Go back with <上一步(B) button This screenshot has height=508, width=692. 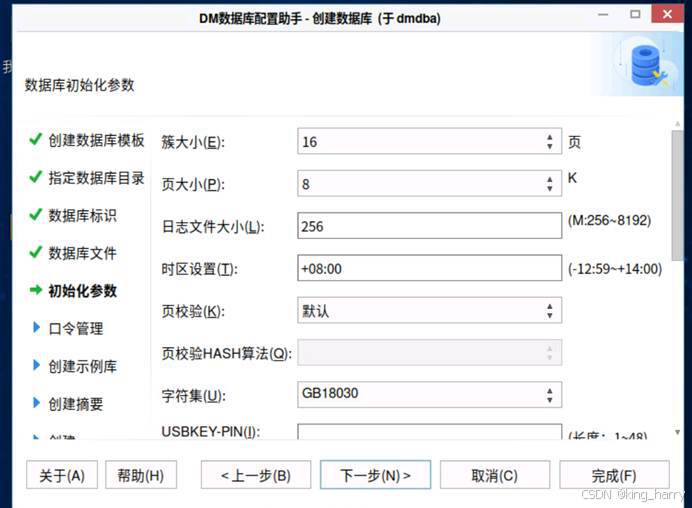click(256, 475)
